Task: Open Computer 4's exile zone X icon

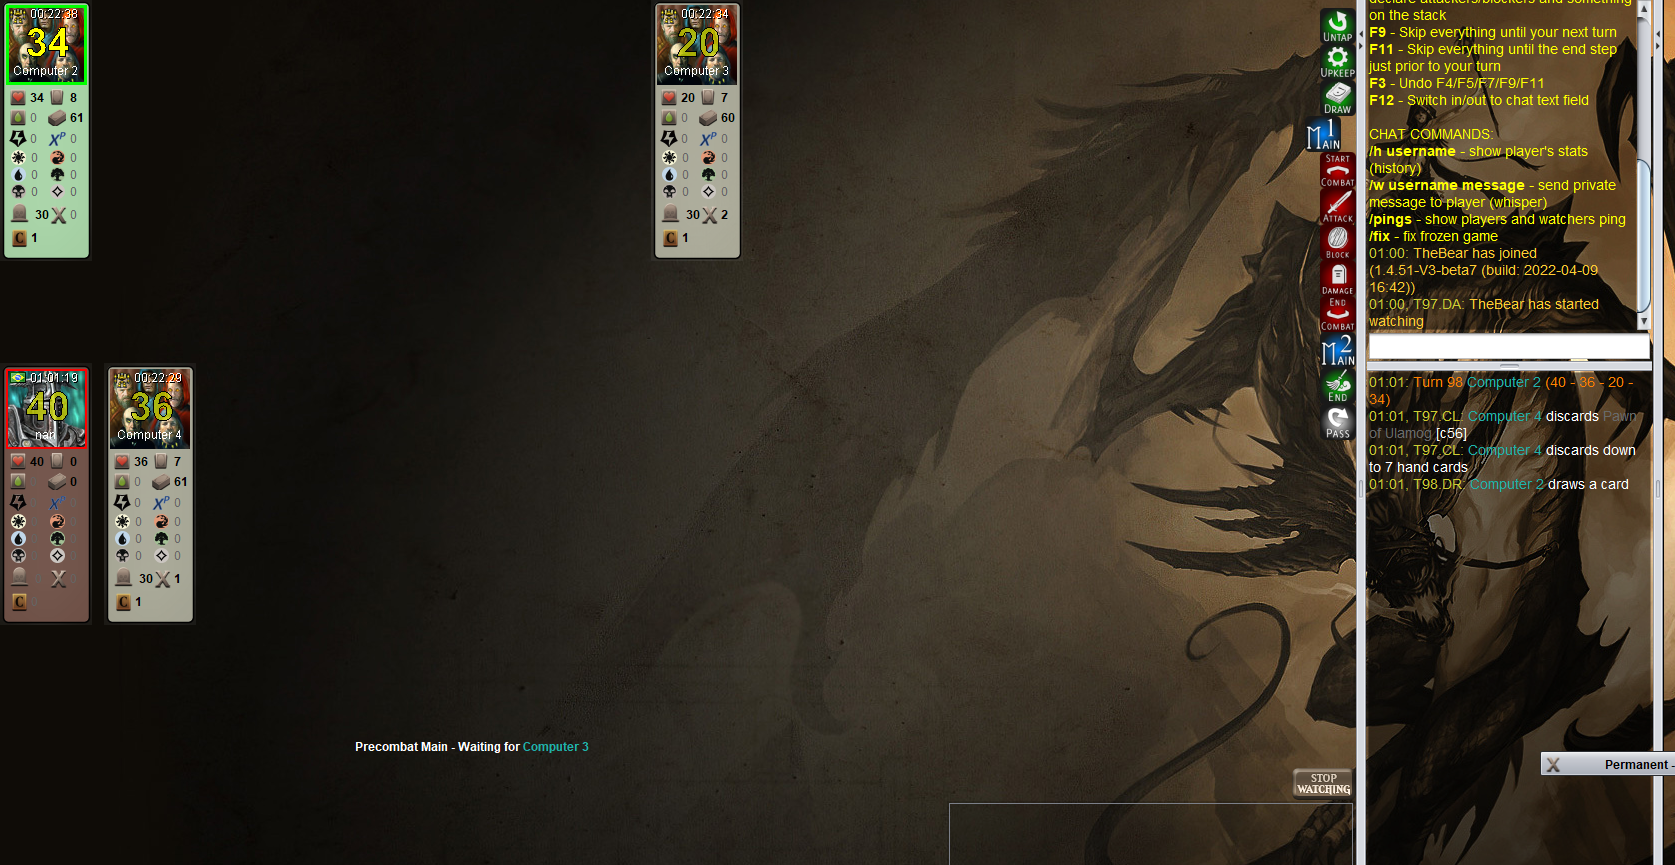Action: 163,578
